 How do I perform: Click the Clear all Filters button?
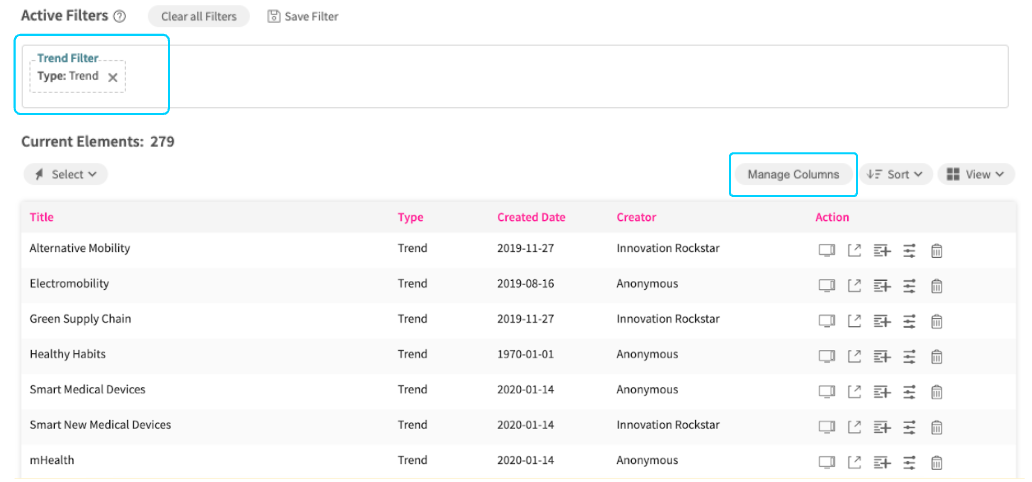[199, 17]
